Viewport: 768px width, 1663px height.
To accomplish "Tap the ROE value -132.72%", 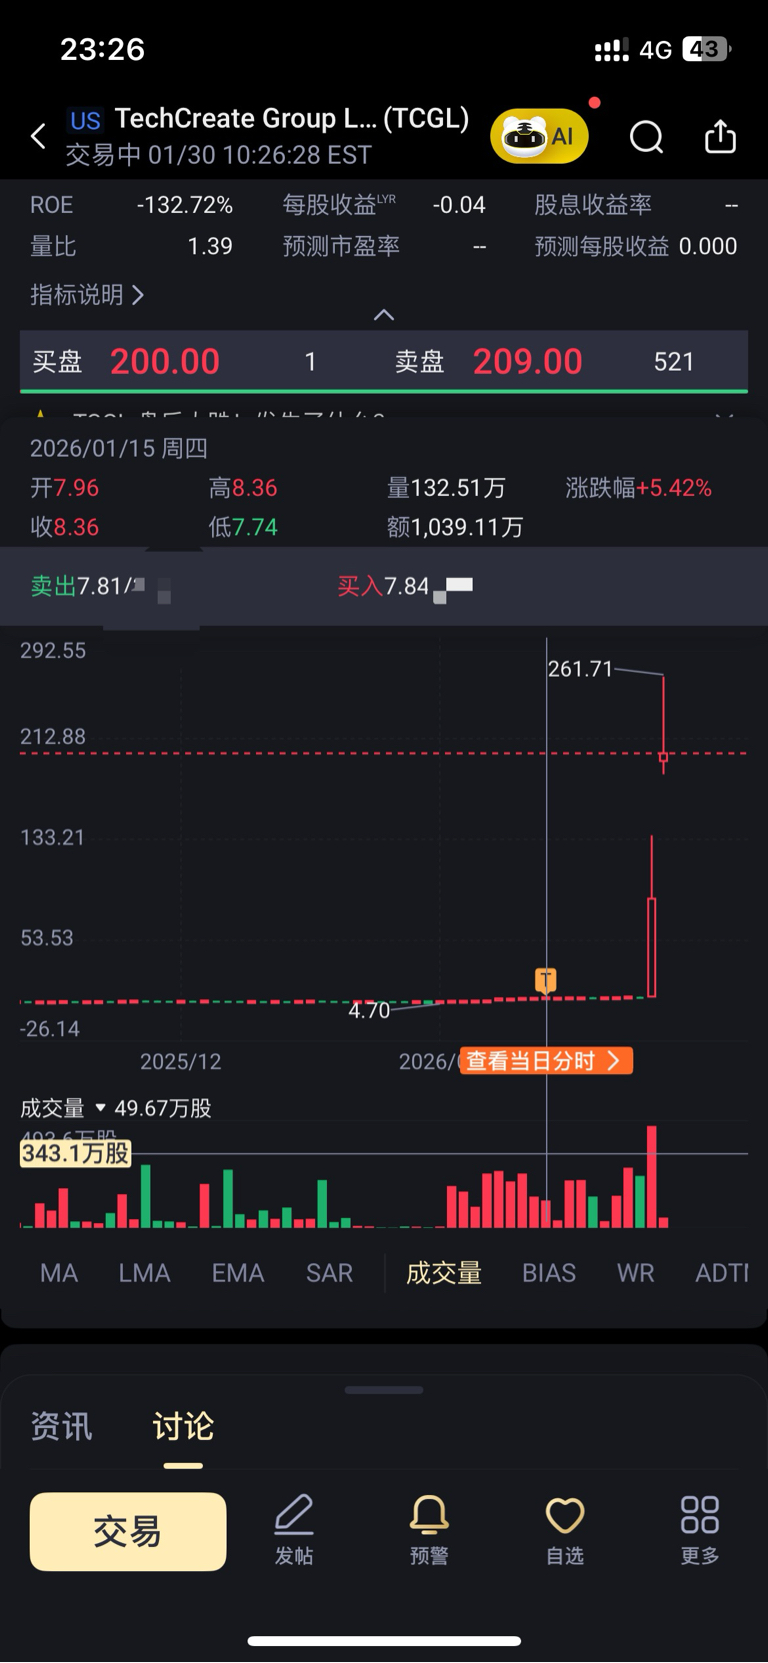I will 185,205.
